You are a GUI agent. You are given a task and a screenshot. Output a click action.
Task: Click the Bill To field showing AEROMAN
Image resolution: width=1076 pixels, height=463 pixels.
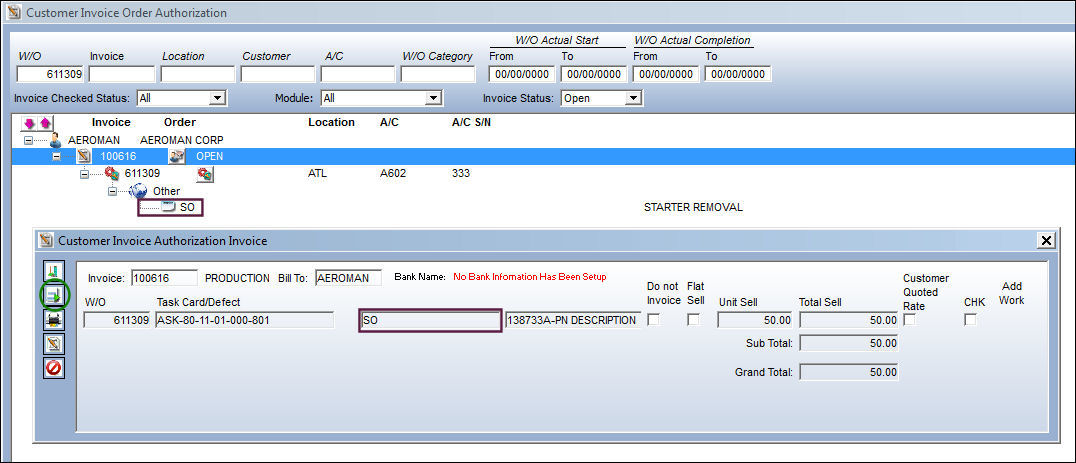(x=349, y=278)
